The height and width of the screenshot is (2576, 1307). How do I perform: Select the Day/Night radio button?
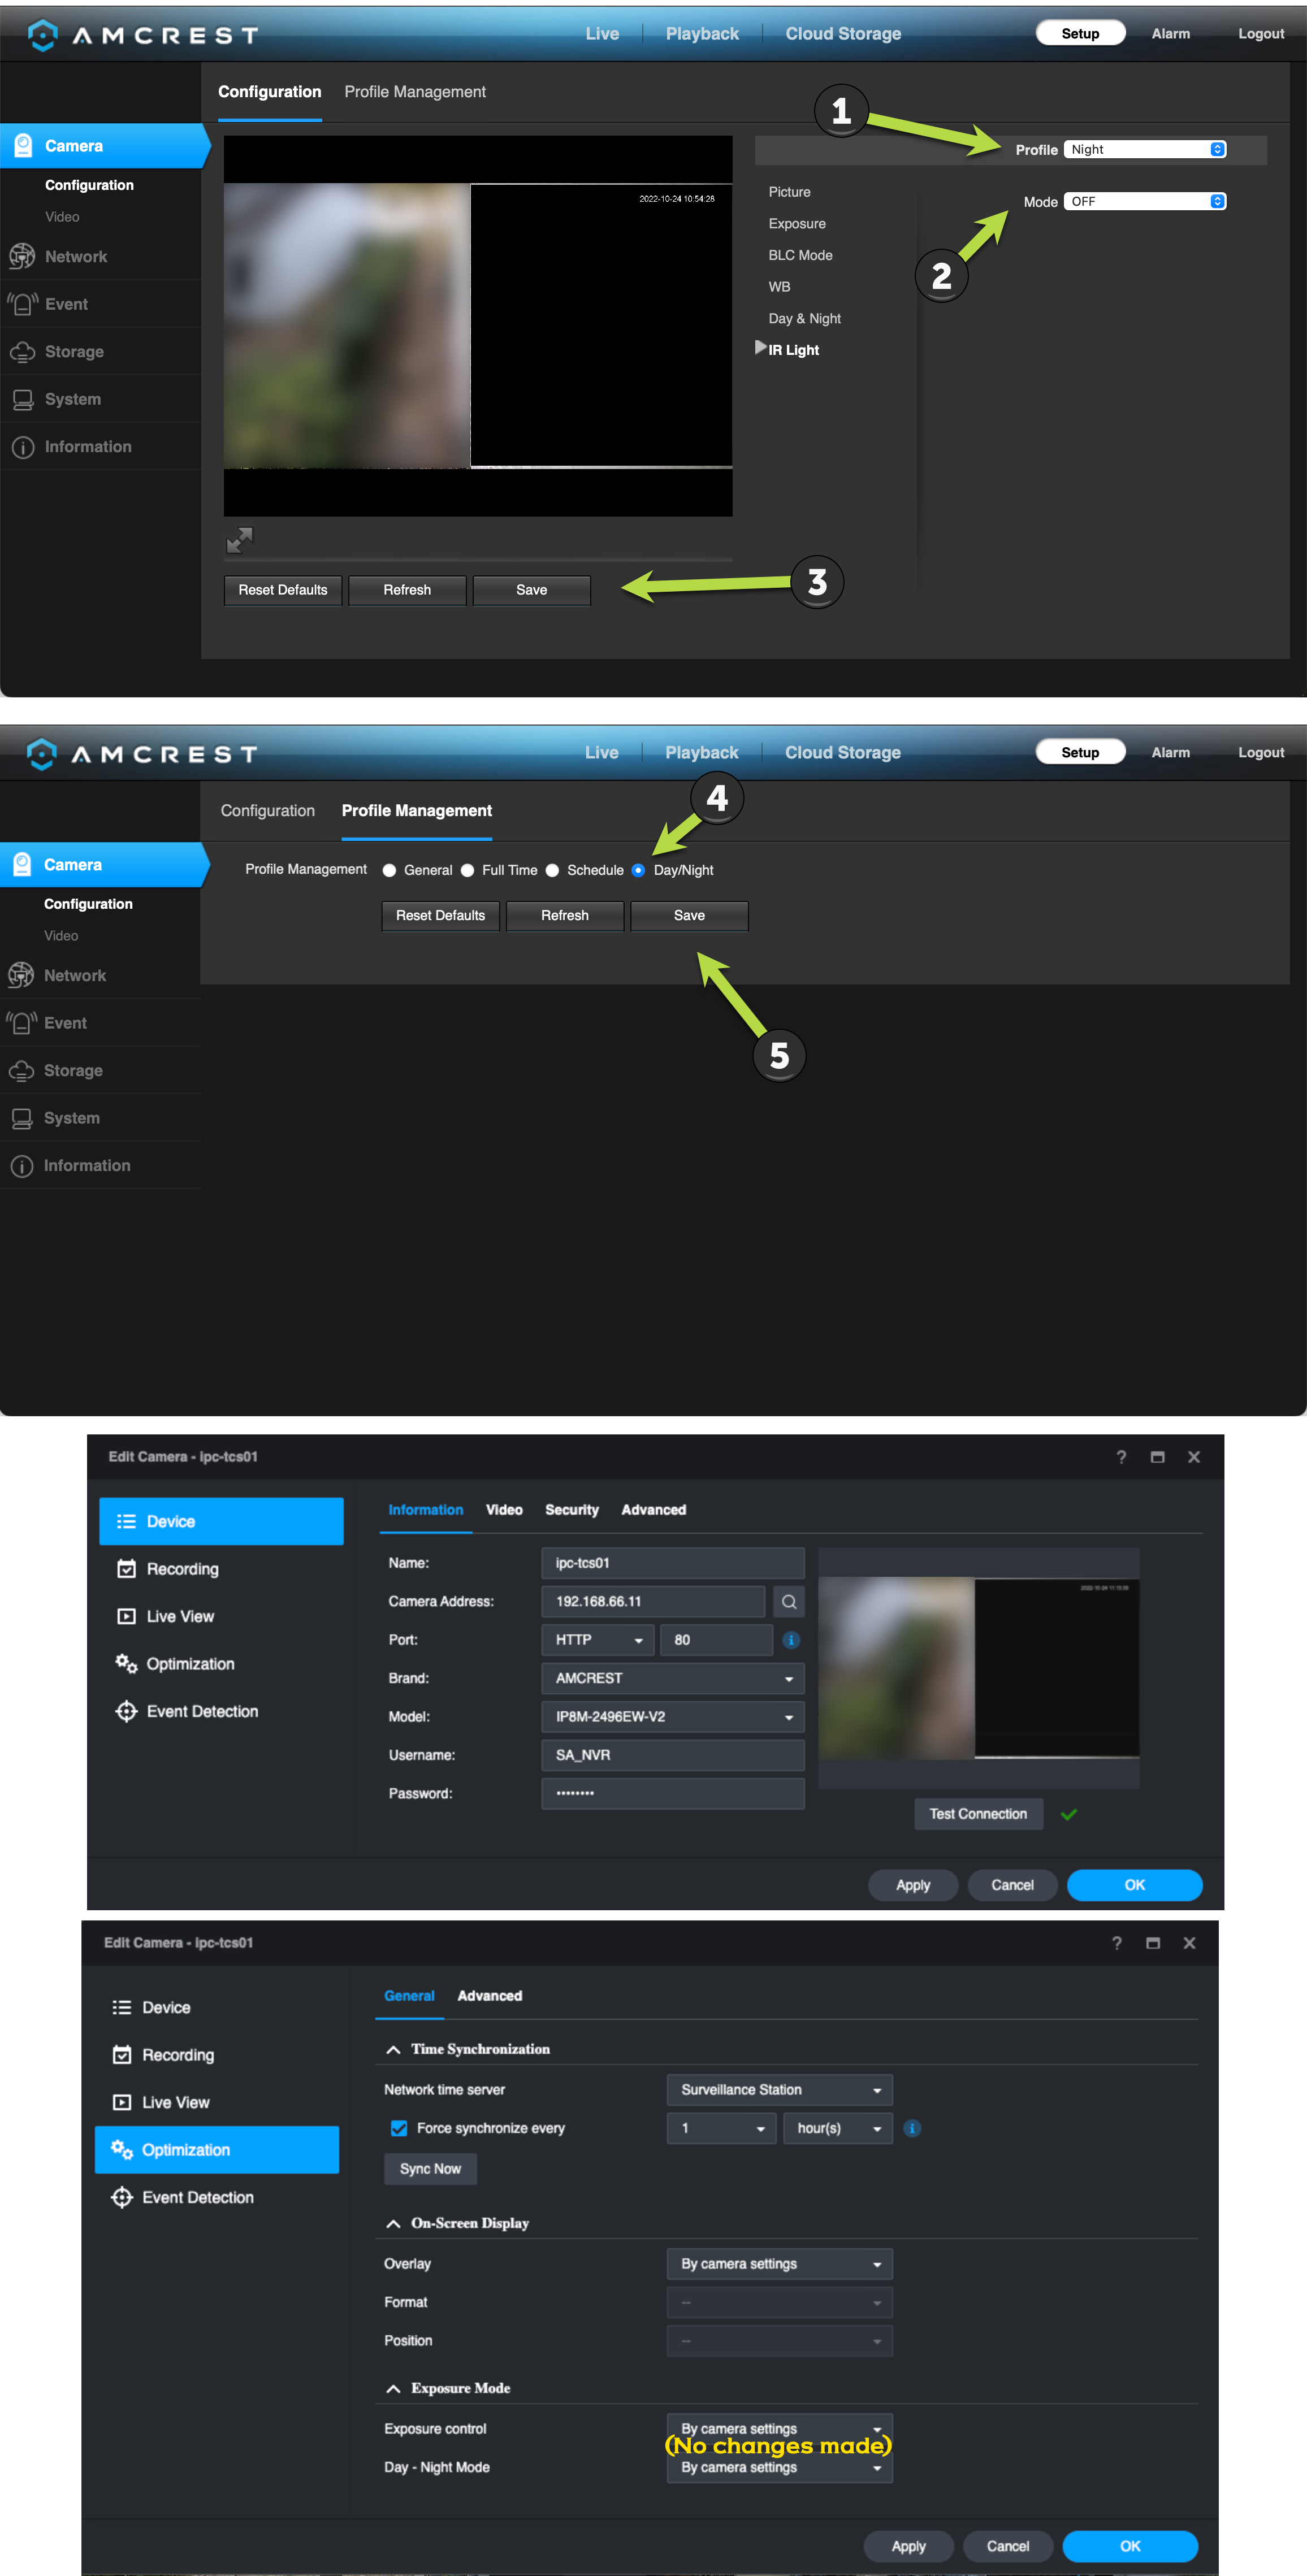pyautogui.click(x=638, y=870)
